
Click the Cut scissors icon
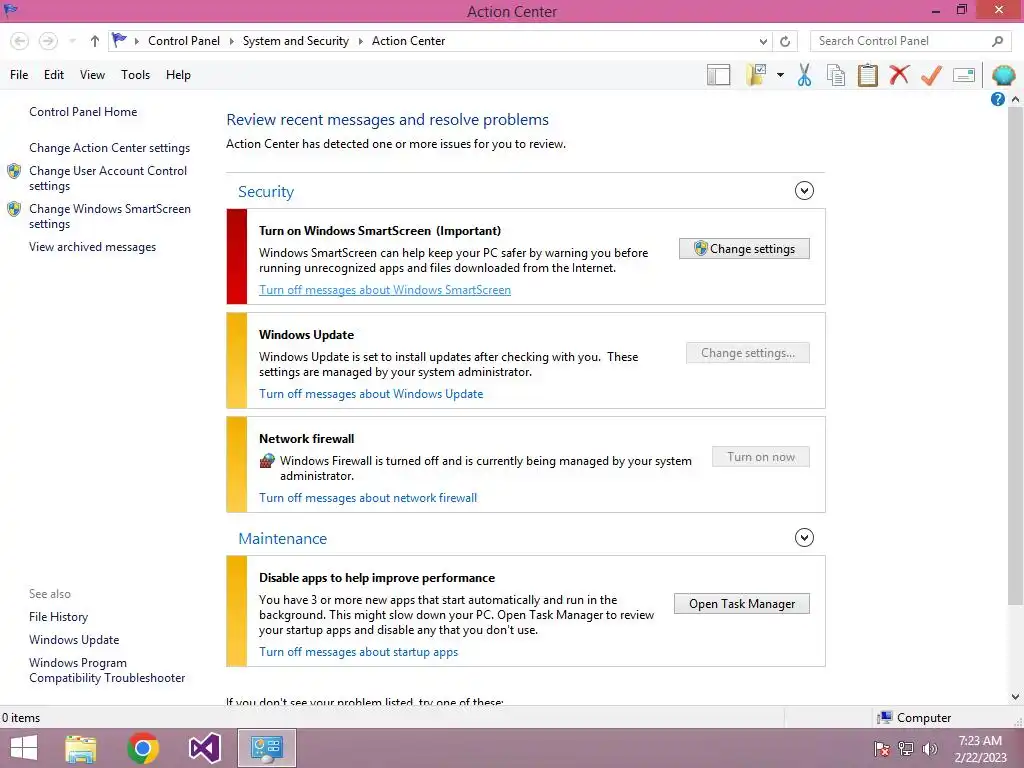point(805,75)
